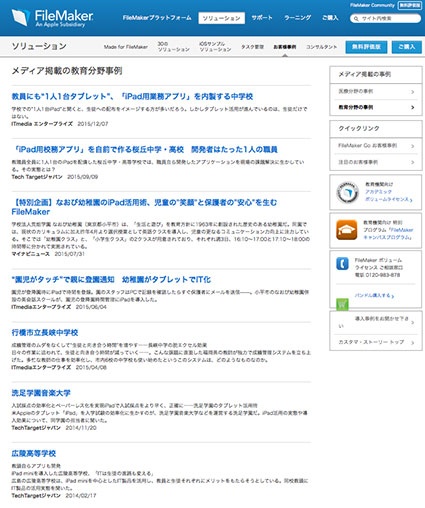This screenshot has height=508, width=425.
Task: Click the source text 'マイナビニュース'
Action: (x=30, y=254)
